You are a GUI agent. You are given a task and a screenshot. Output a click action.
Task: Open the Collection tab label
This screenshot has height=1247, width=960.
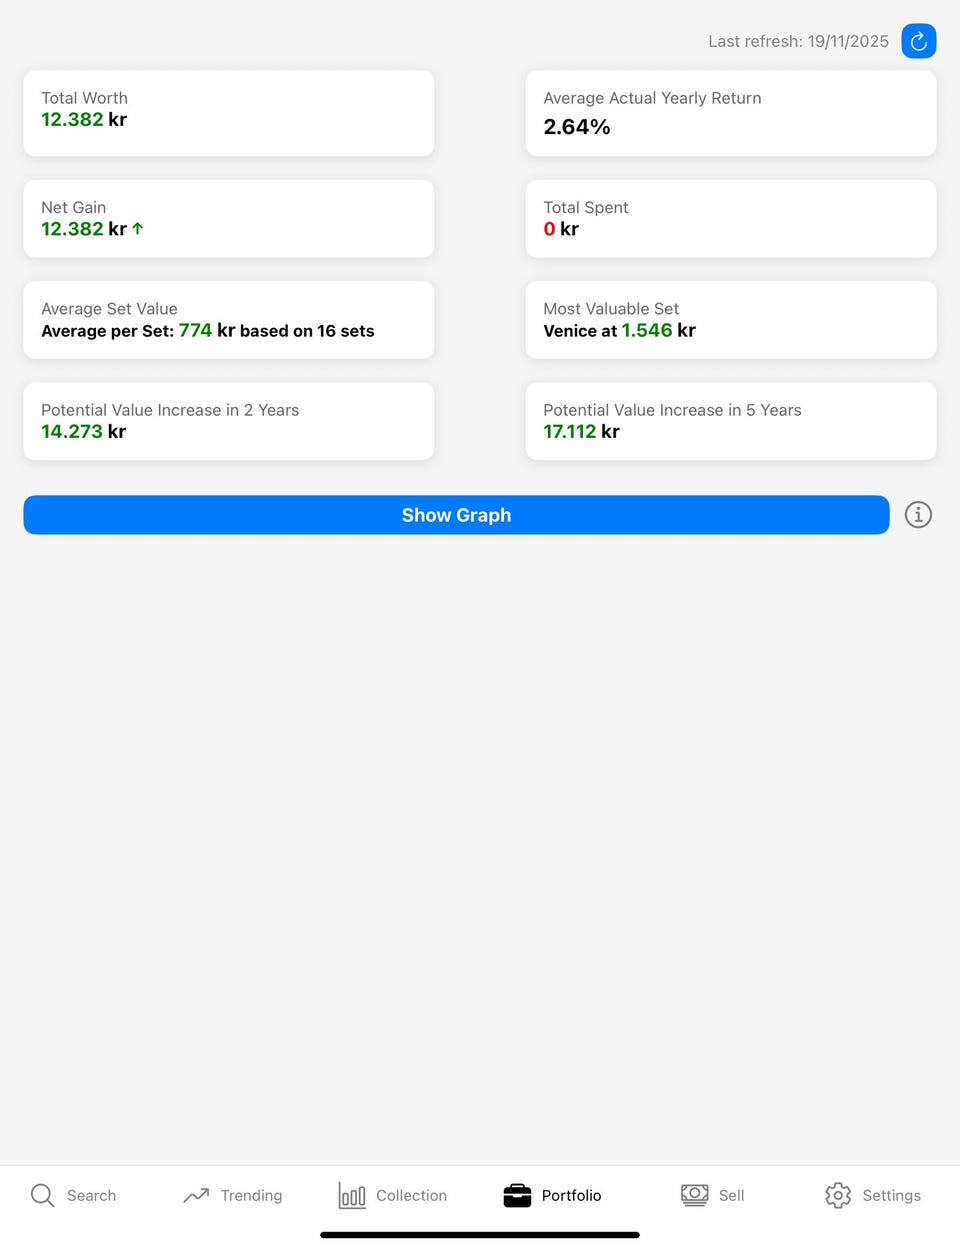[411, 1195]
